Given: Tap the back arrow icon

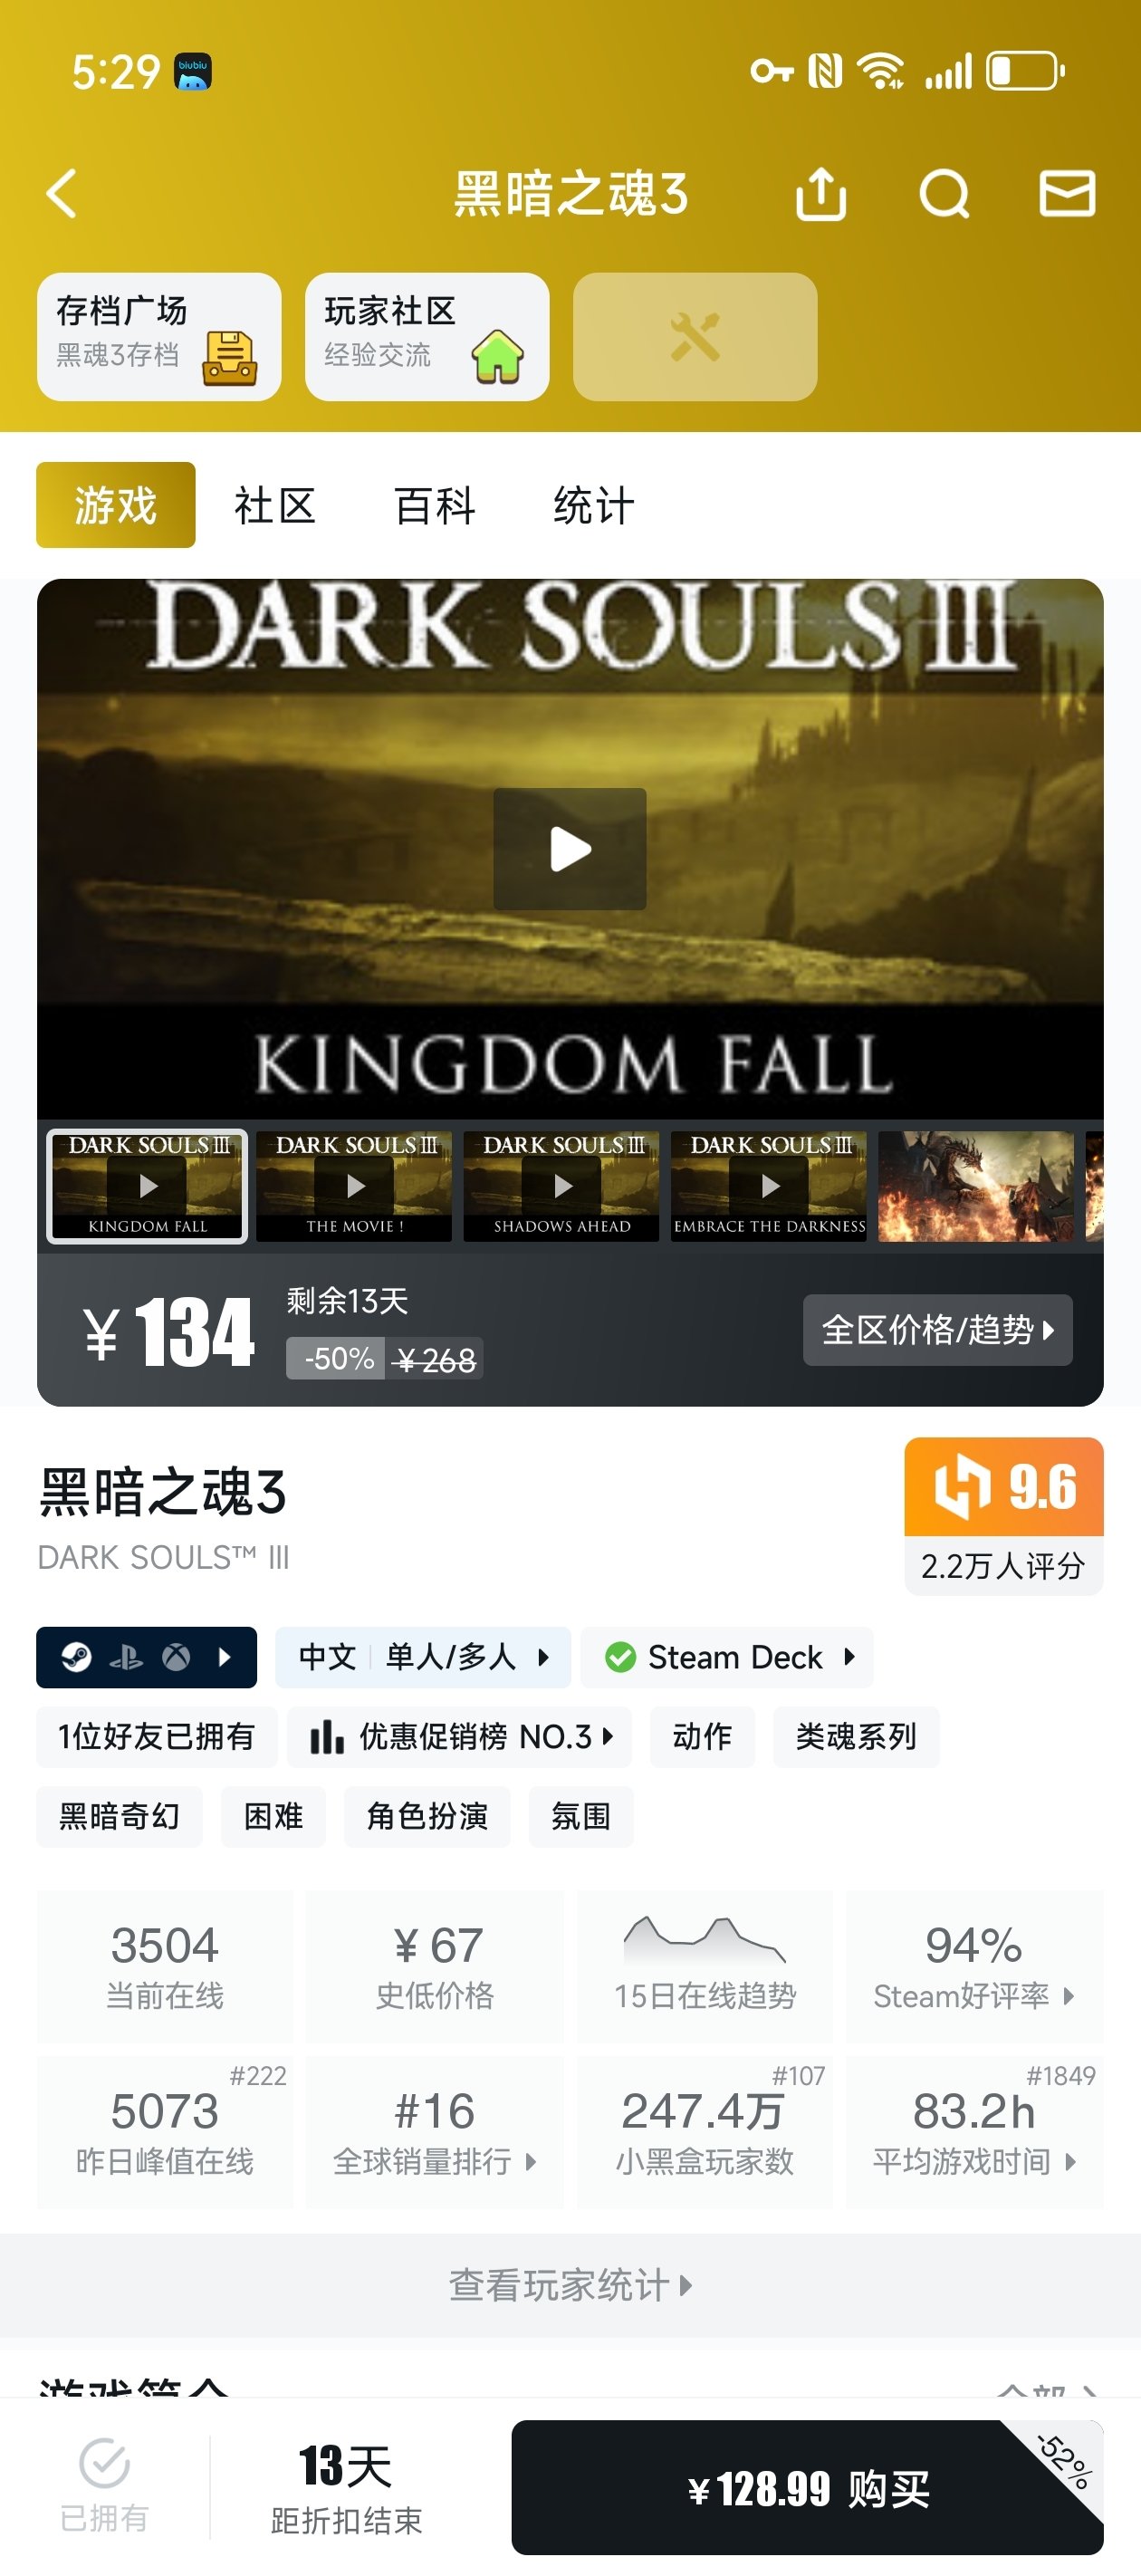Looking at the screenshot, I should (x=62, y=193).
